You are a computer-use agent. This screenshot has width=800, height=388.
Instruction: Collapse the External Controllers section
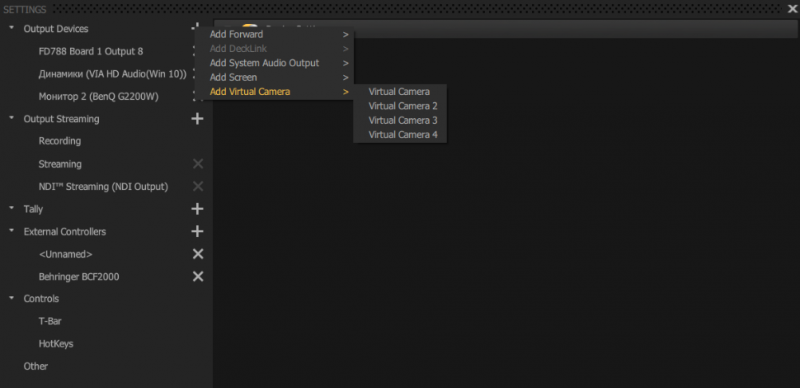coord(11,231)
